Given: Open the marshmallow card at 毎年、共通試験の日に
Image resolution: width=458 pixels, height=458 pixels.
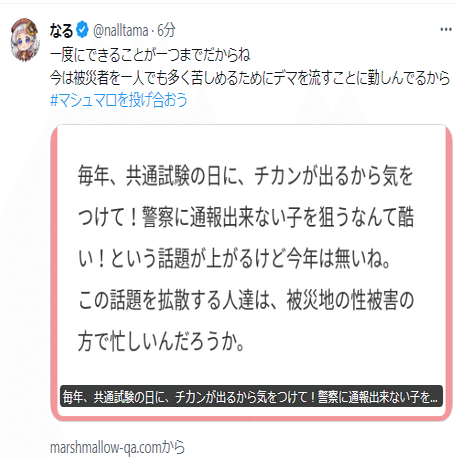Looking at the screenshot, I should tap(252, 272).
